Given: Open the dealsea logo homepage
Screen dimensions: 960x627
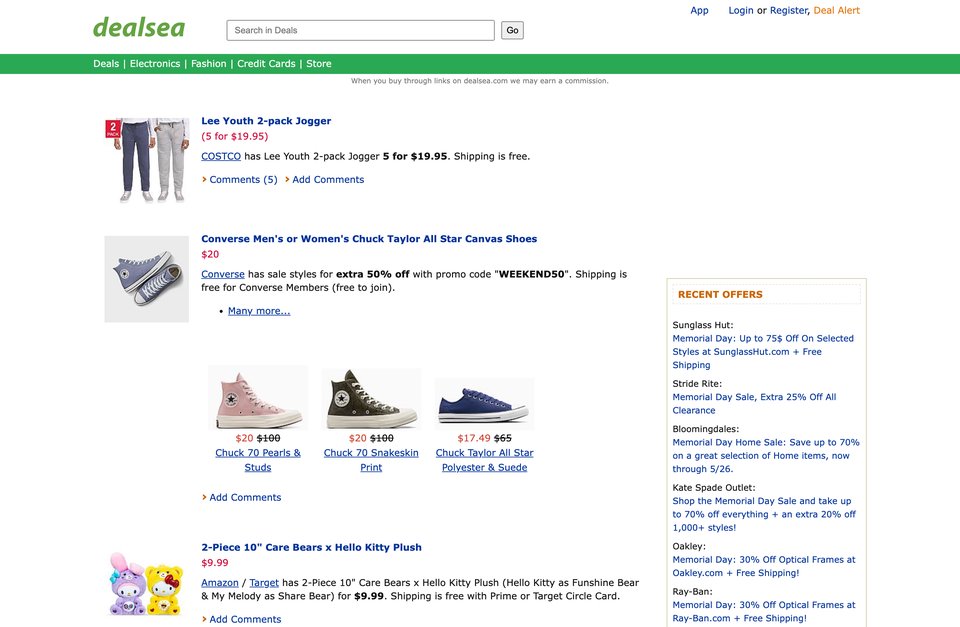Looking at the screenshot, I should pyautogui.click(x=139, y=28).
